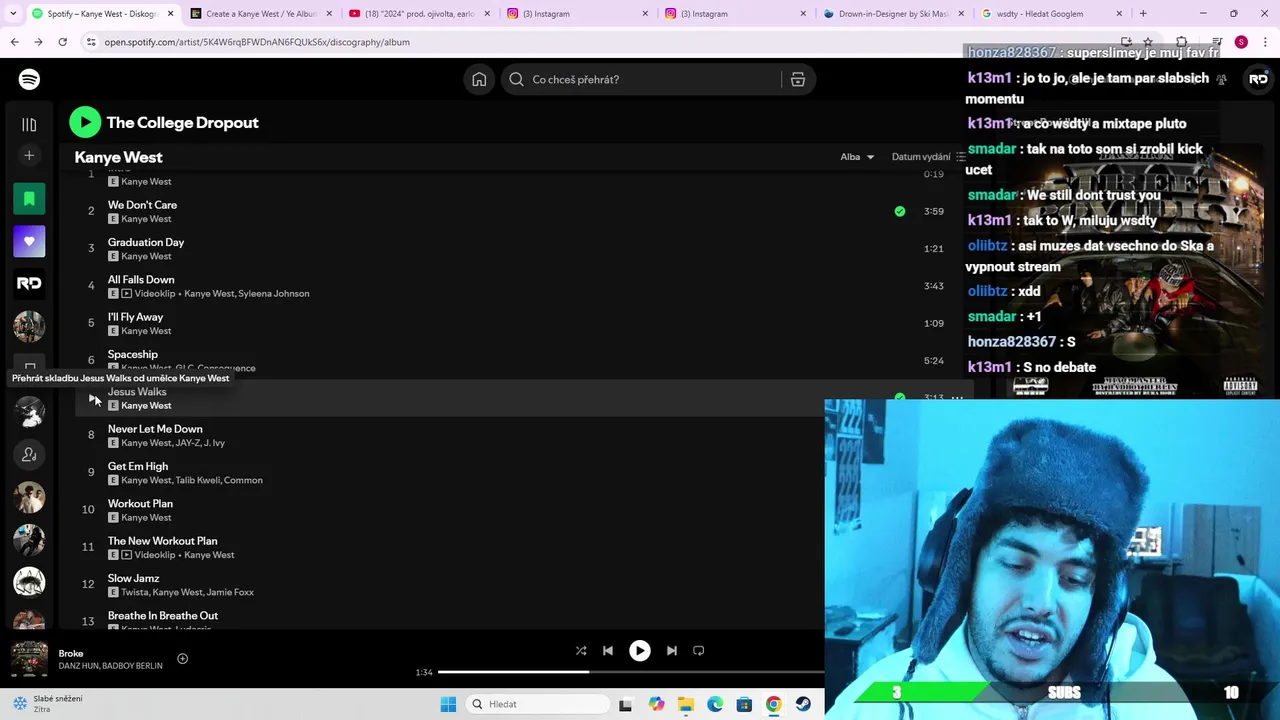Open Windows Start menu
This screenshot has height=720, width=1280.
click(x=448, y=704)
